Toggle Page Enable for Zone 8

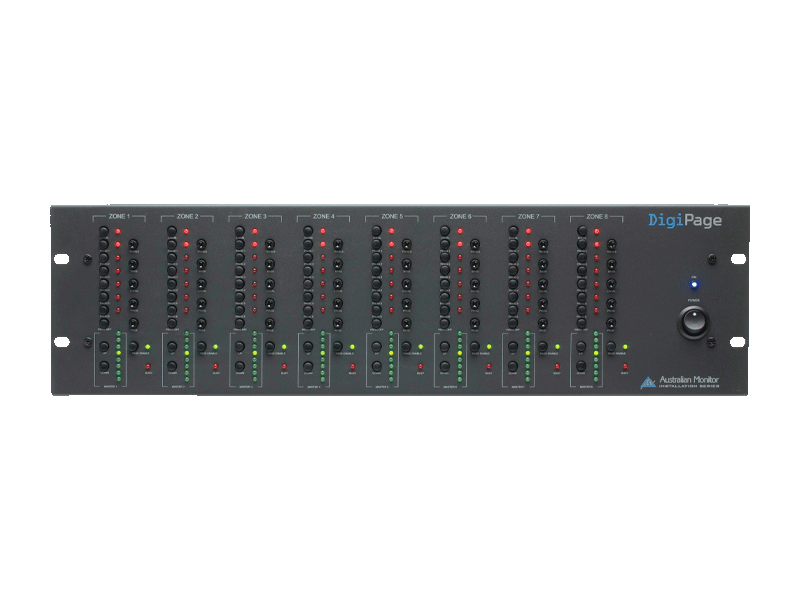tap(609, 347)
